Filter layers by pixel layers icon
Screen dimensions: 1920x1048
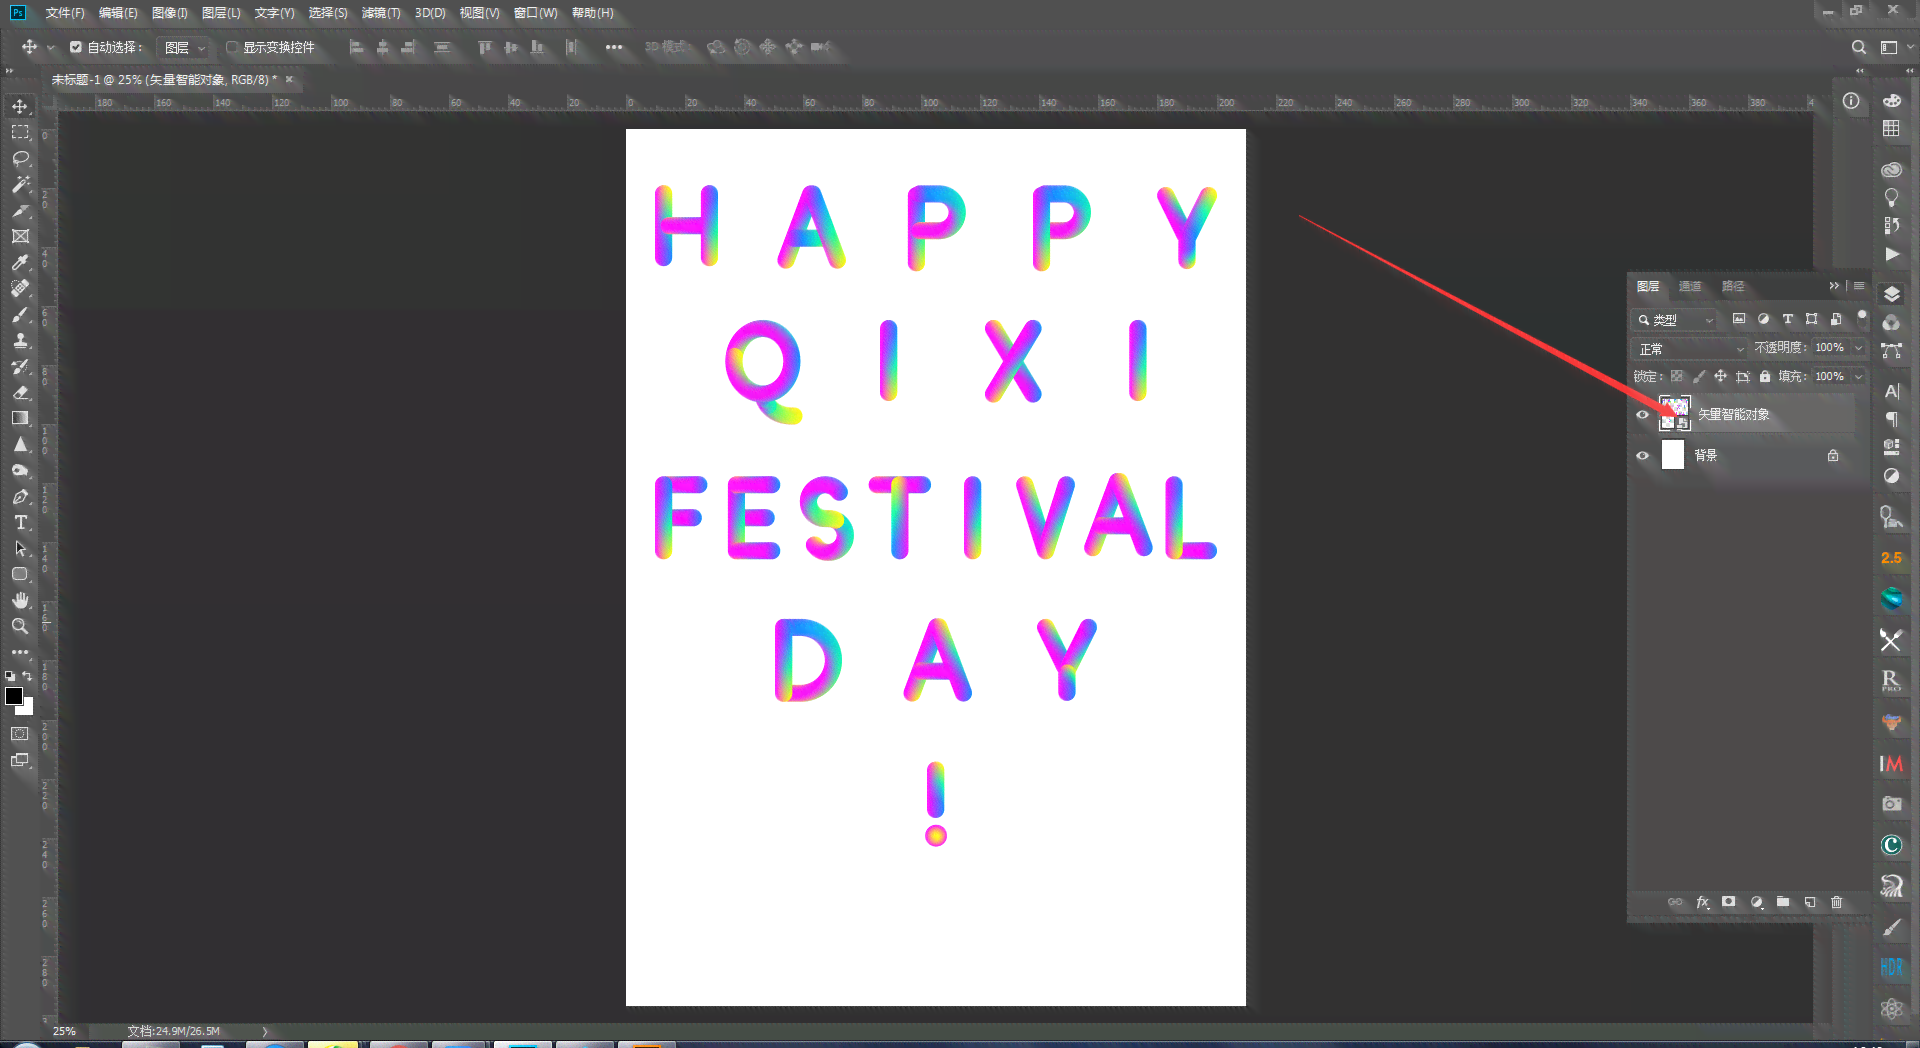pos(1739,319)
